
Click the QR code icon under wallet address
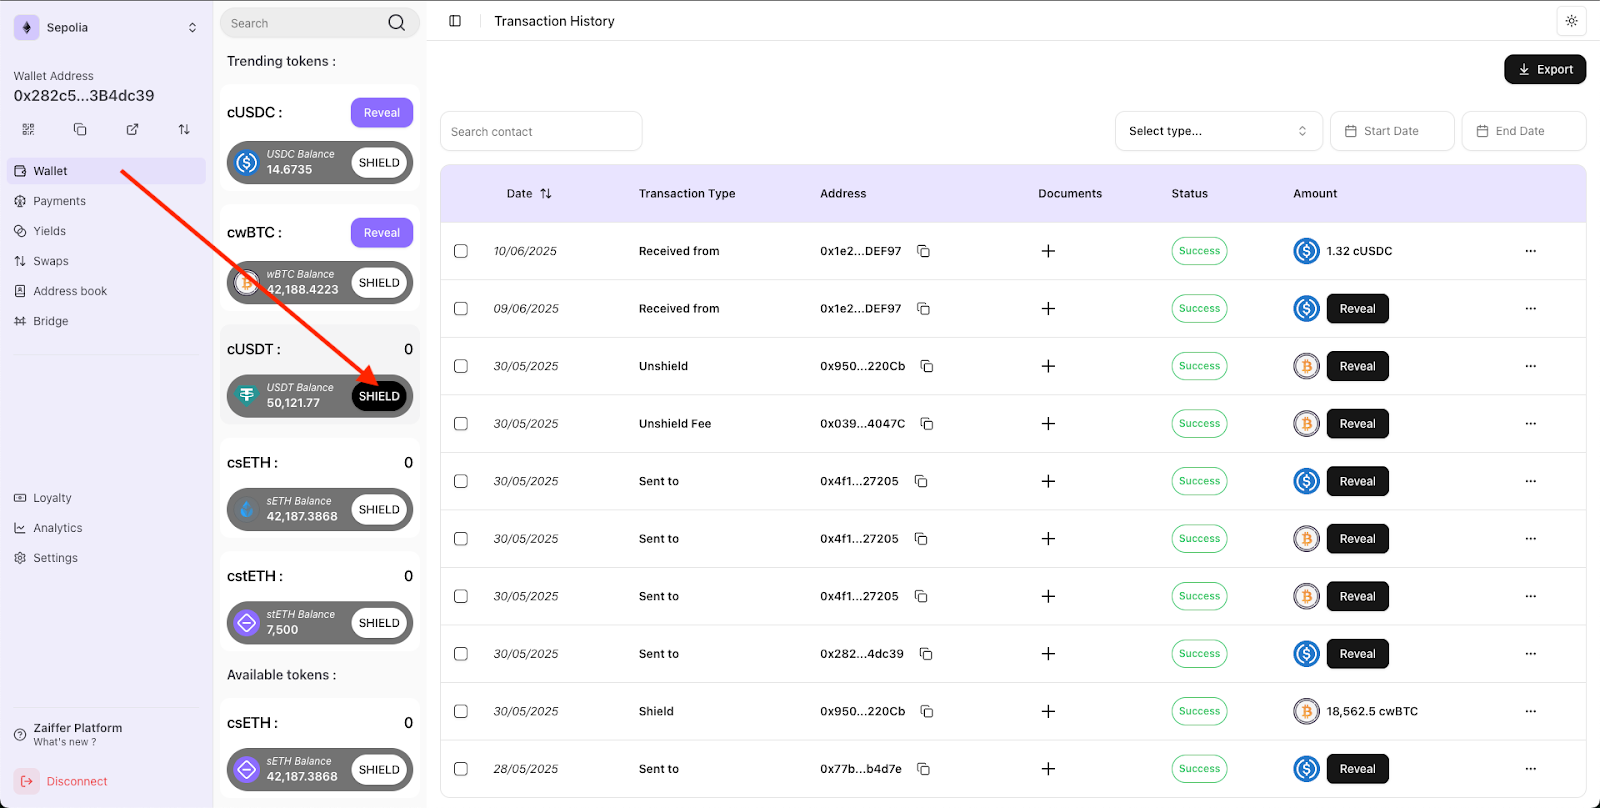pos(28,129)
